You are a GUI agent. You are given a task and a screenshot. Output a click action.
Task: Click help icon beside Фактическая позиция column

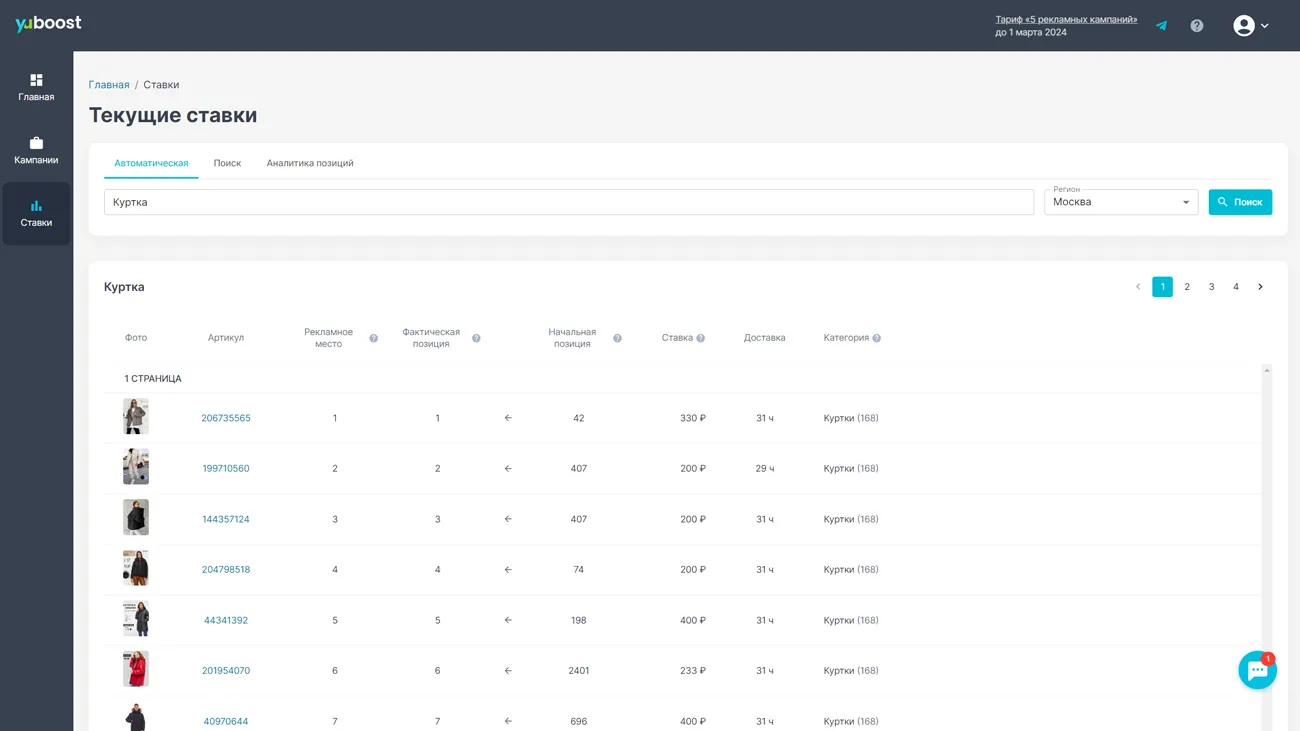tap(476, 338)
